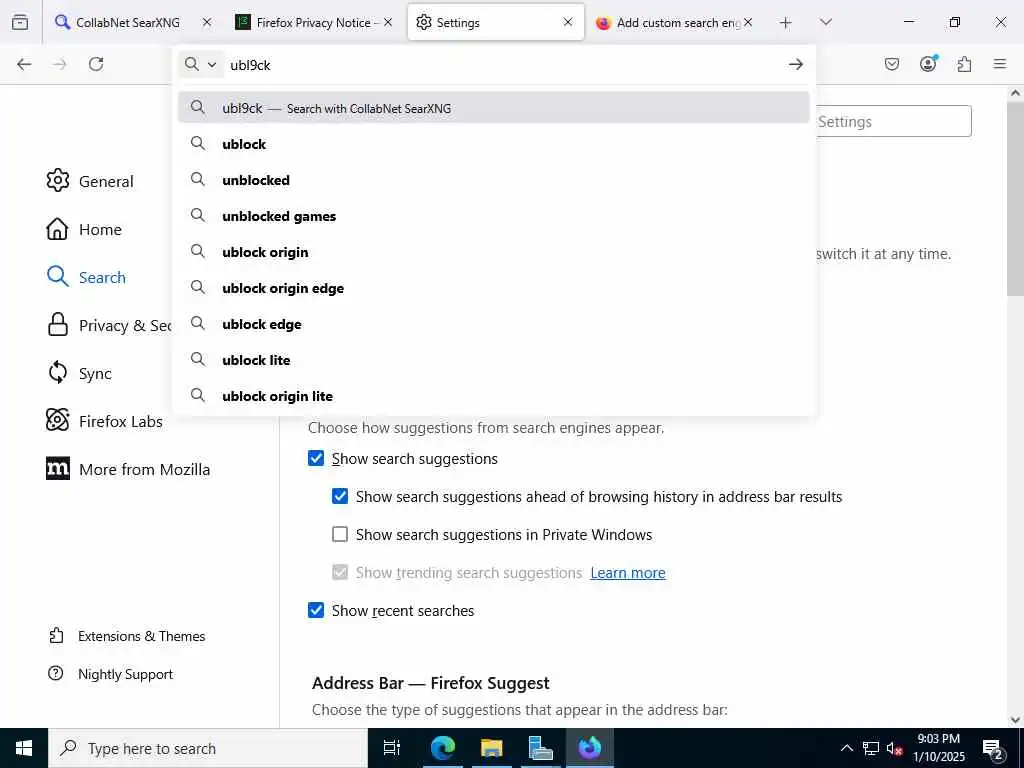Click the Find in Settings search box
Screen dimensions: 1024x768
[893, 121]
